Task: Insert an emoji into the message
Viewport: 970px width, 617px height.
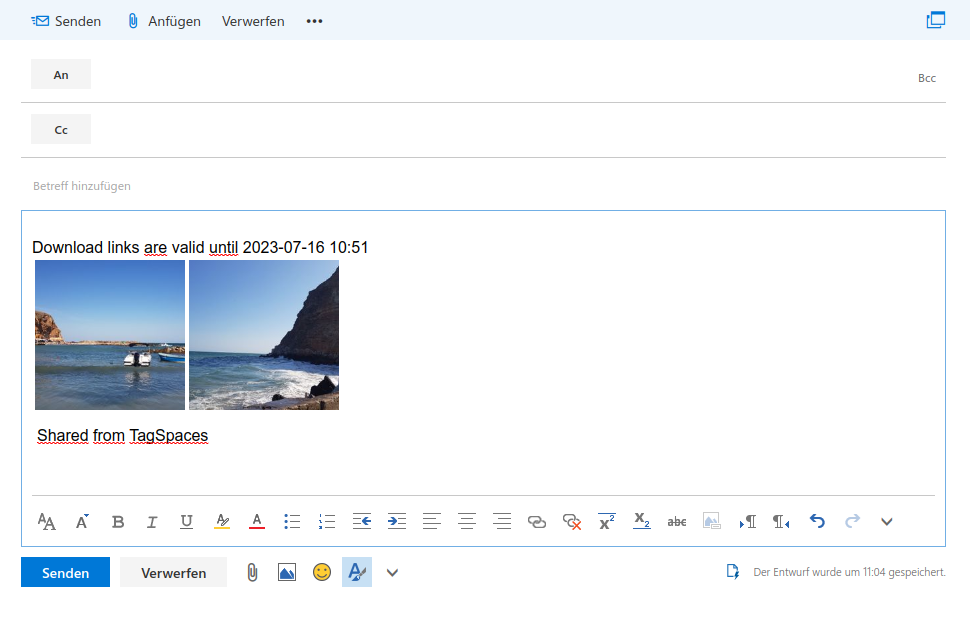Action: pyautogui.click(x=321, y=572)
